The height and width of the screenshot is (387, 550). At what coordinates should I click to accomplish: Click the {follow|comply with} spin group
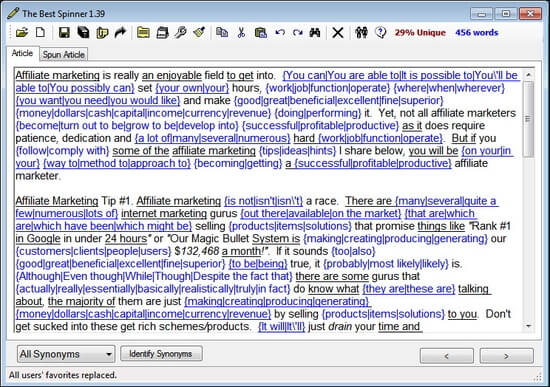pos(62,151)
